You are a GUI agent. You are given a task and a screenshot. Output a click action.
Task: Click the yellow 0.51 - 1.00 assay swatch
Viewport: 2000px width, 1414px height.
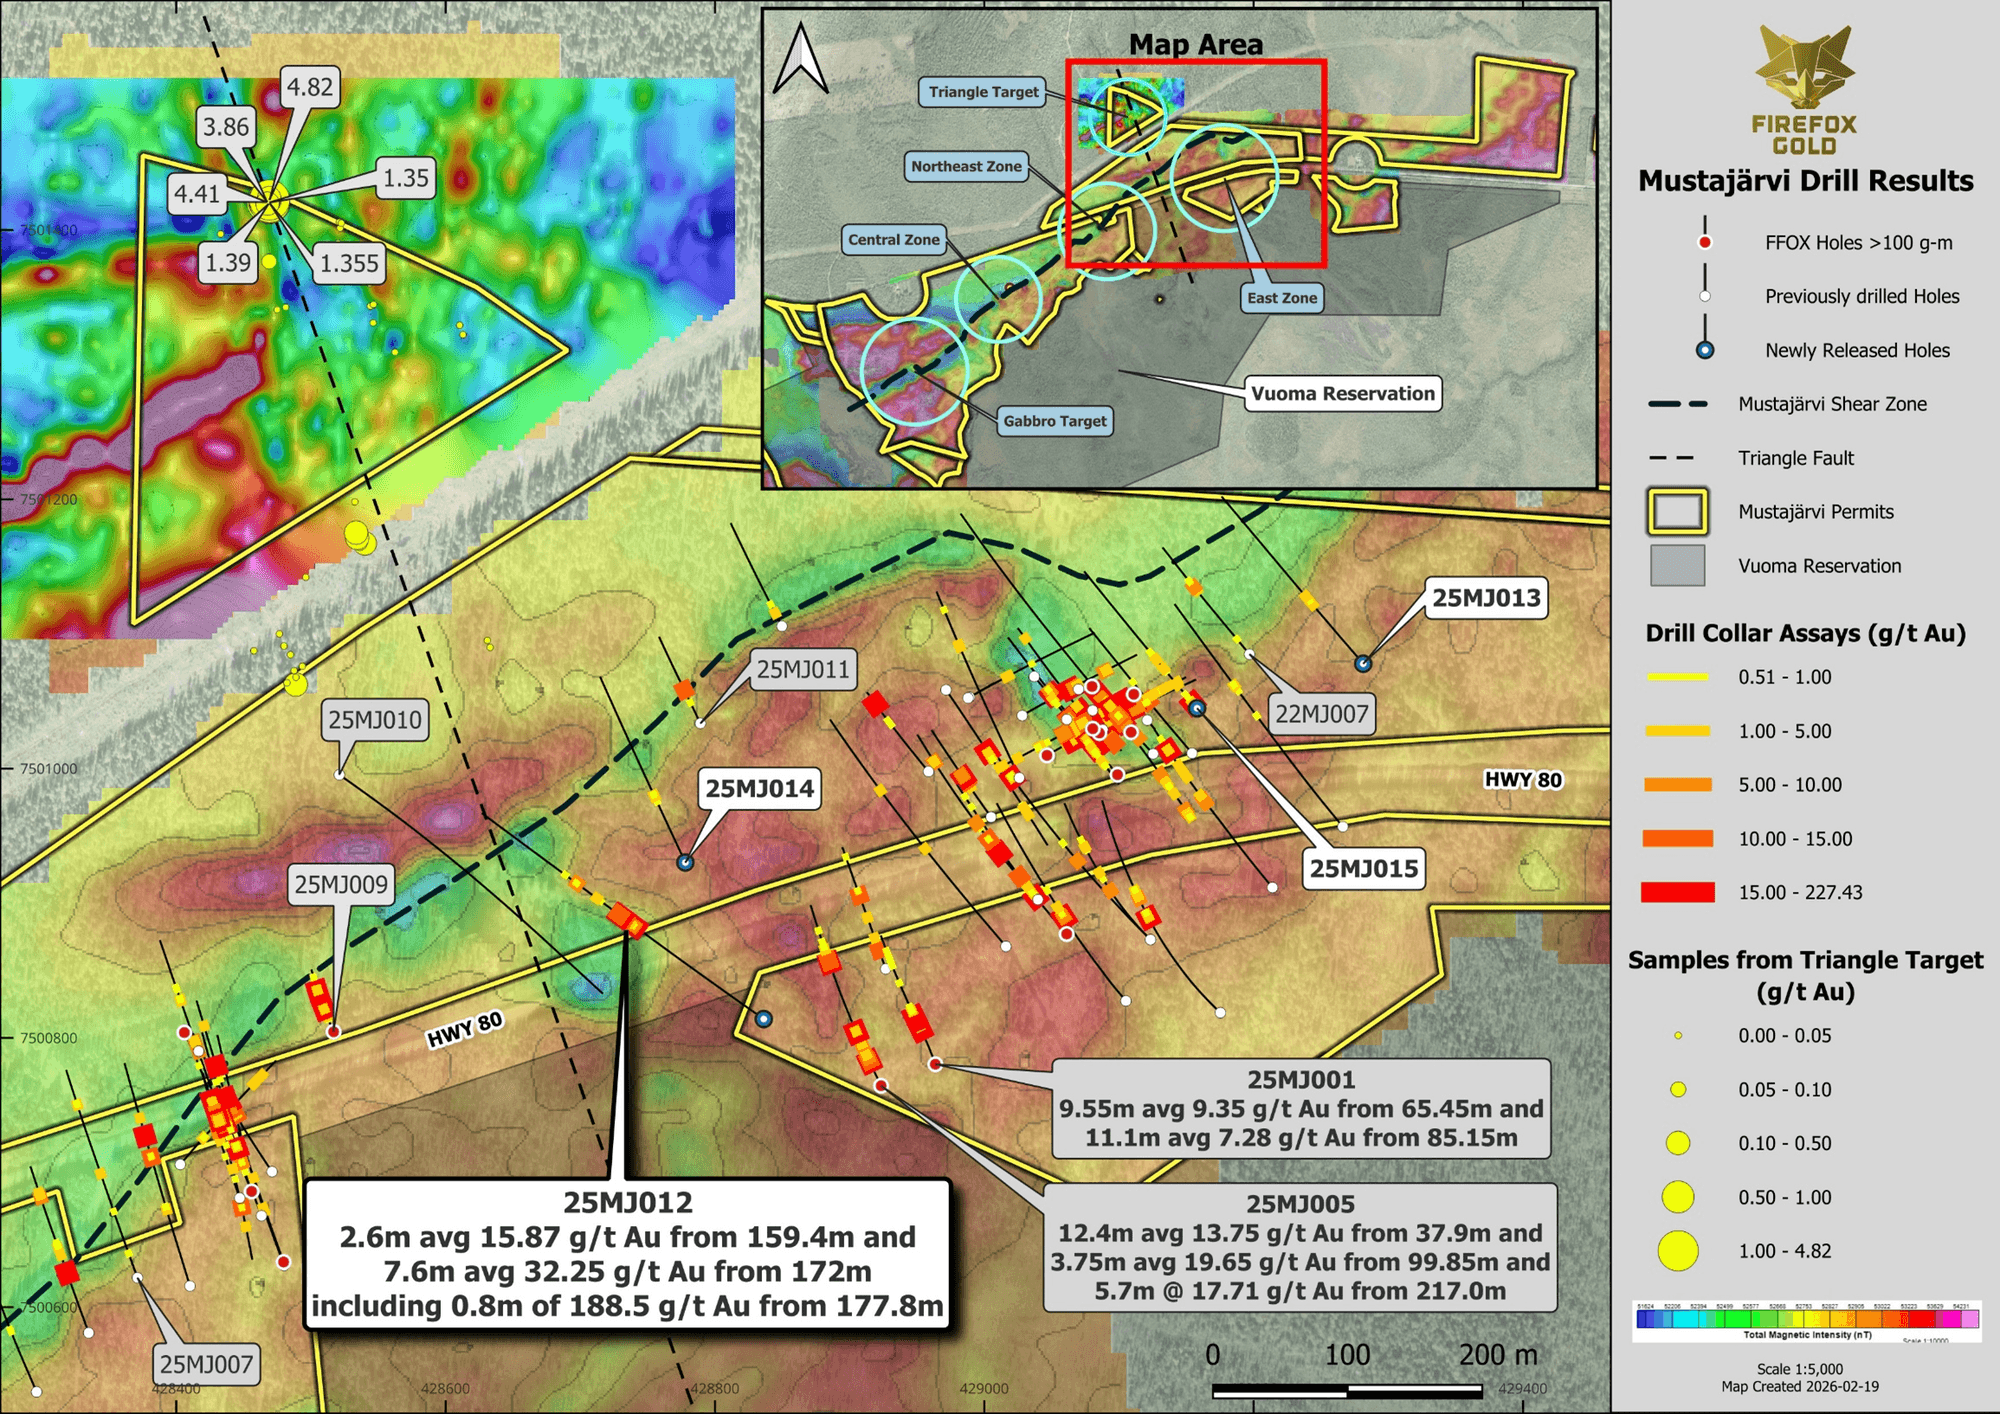coord(1677,677)
